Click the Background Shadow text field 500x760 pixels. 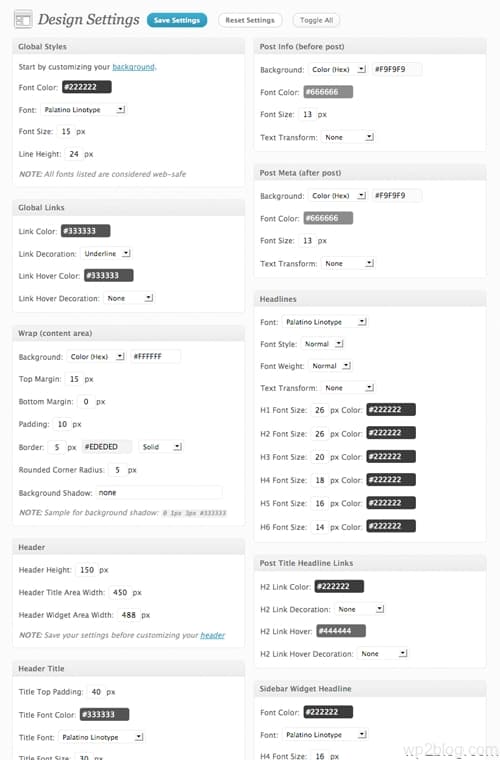point(159,493)
